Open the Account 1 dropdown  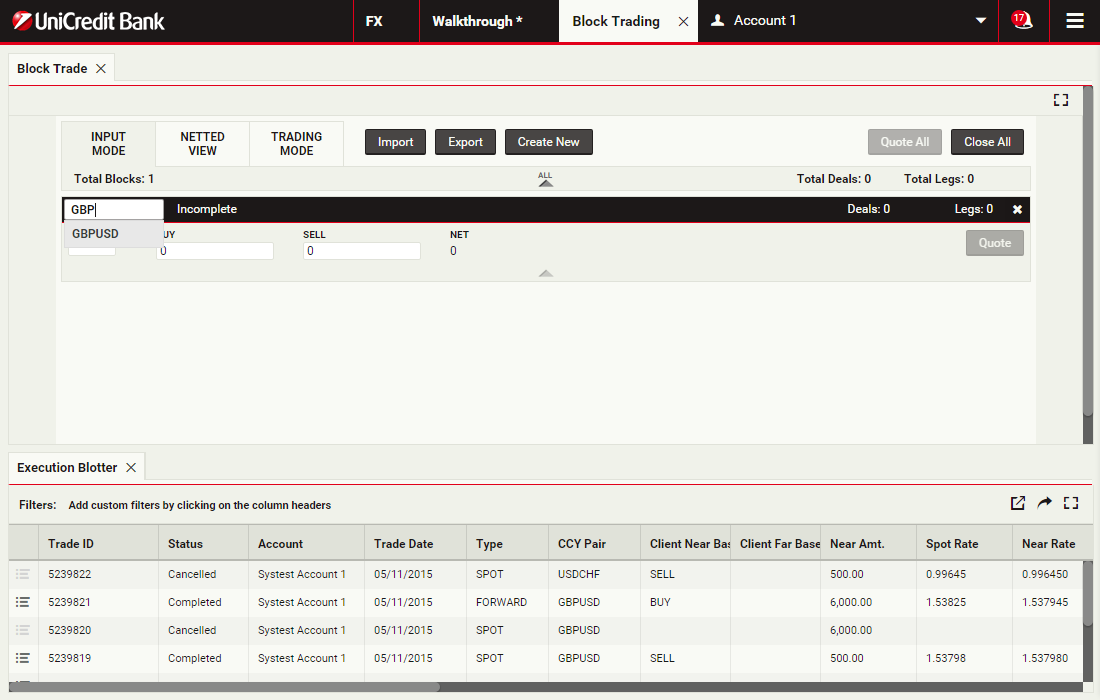tap(980, 21)
